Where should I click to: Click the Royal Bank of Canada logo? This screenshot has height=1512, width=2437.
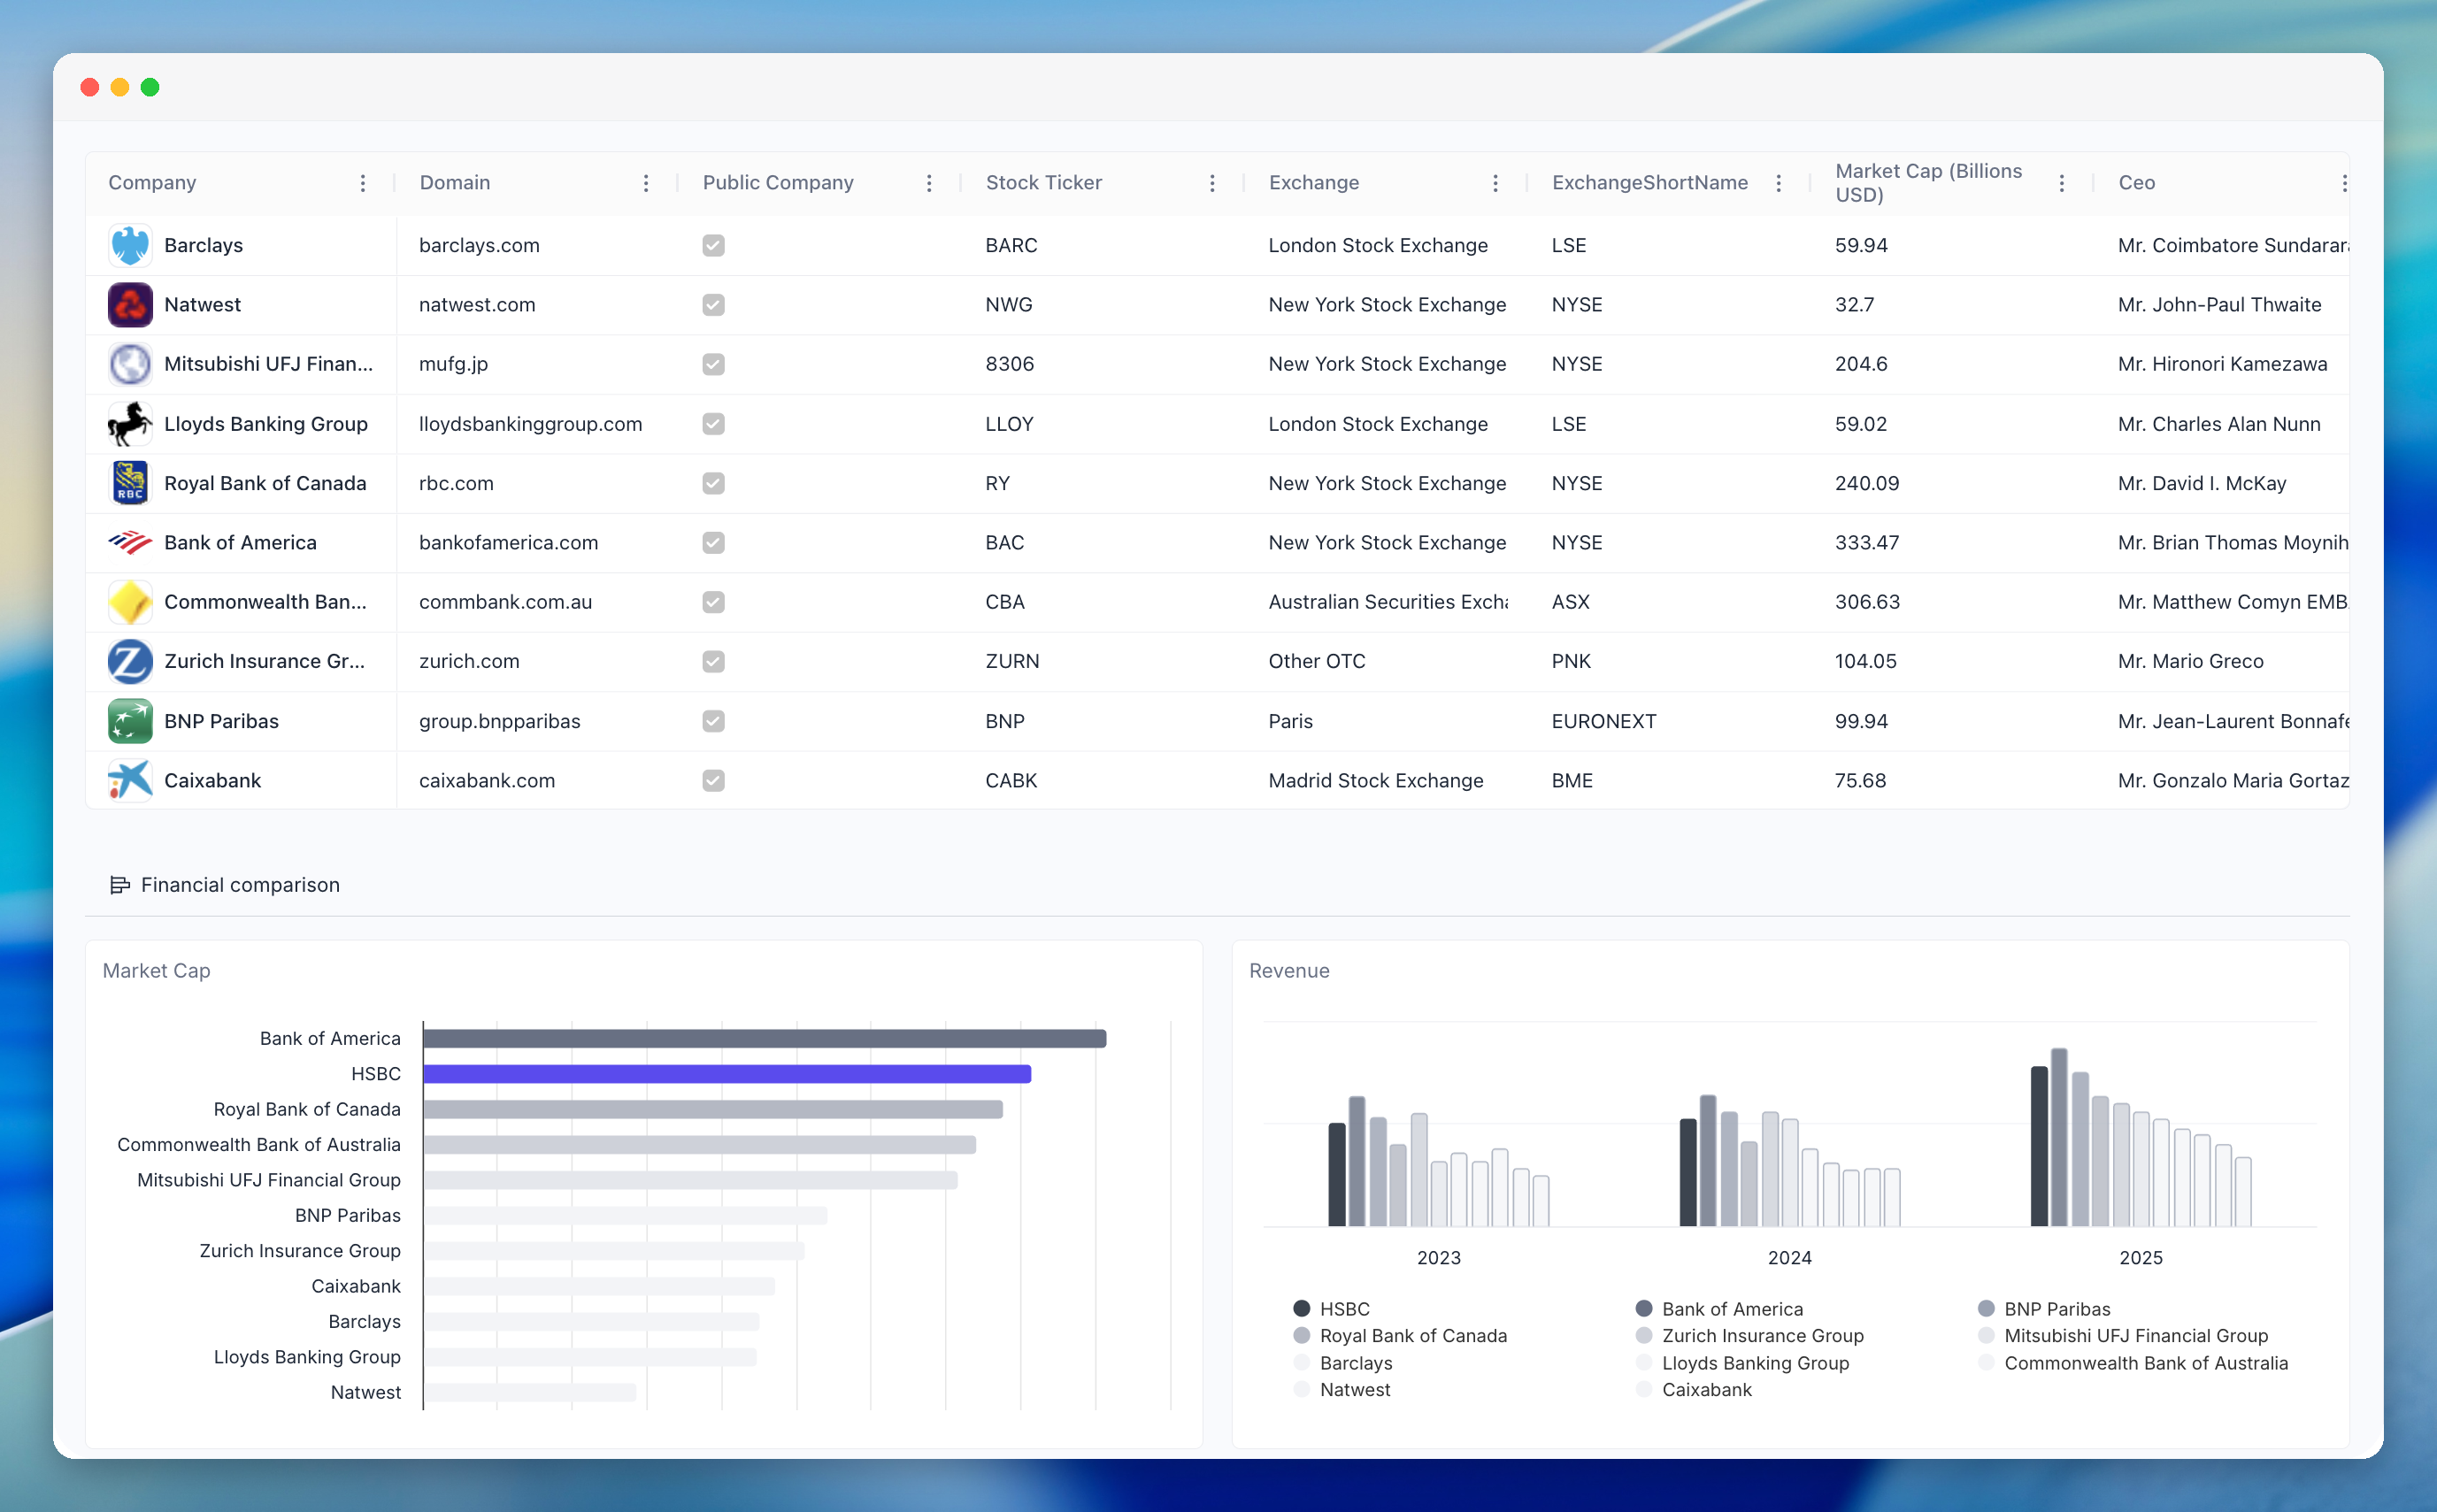click(x=130, y=483)
